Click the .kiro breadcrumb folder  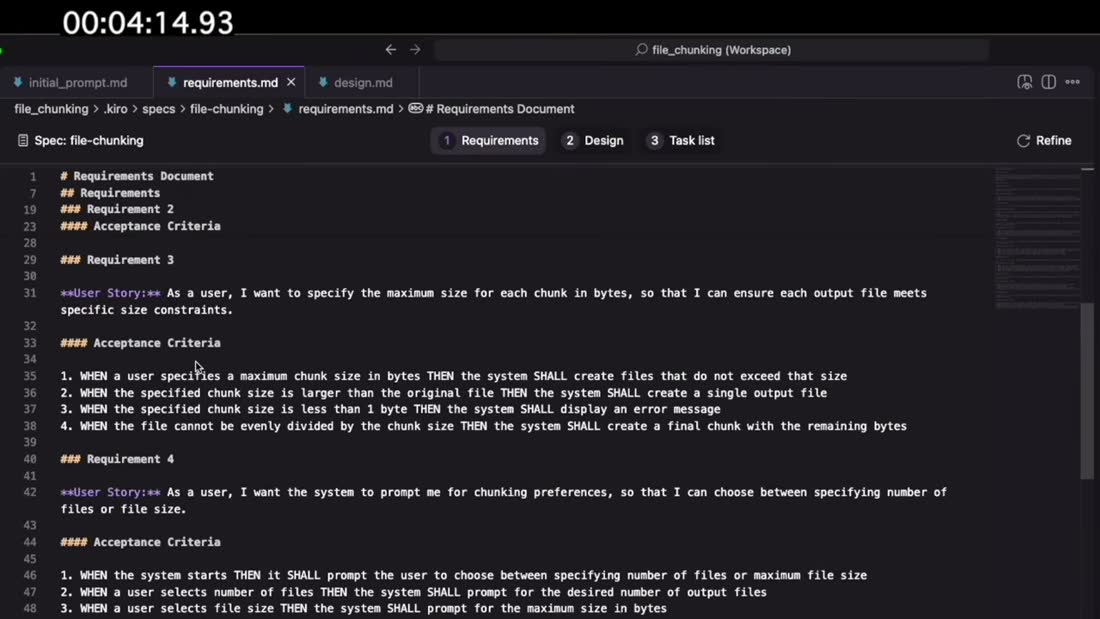click(115, 109)
